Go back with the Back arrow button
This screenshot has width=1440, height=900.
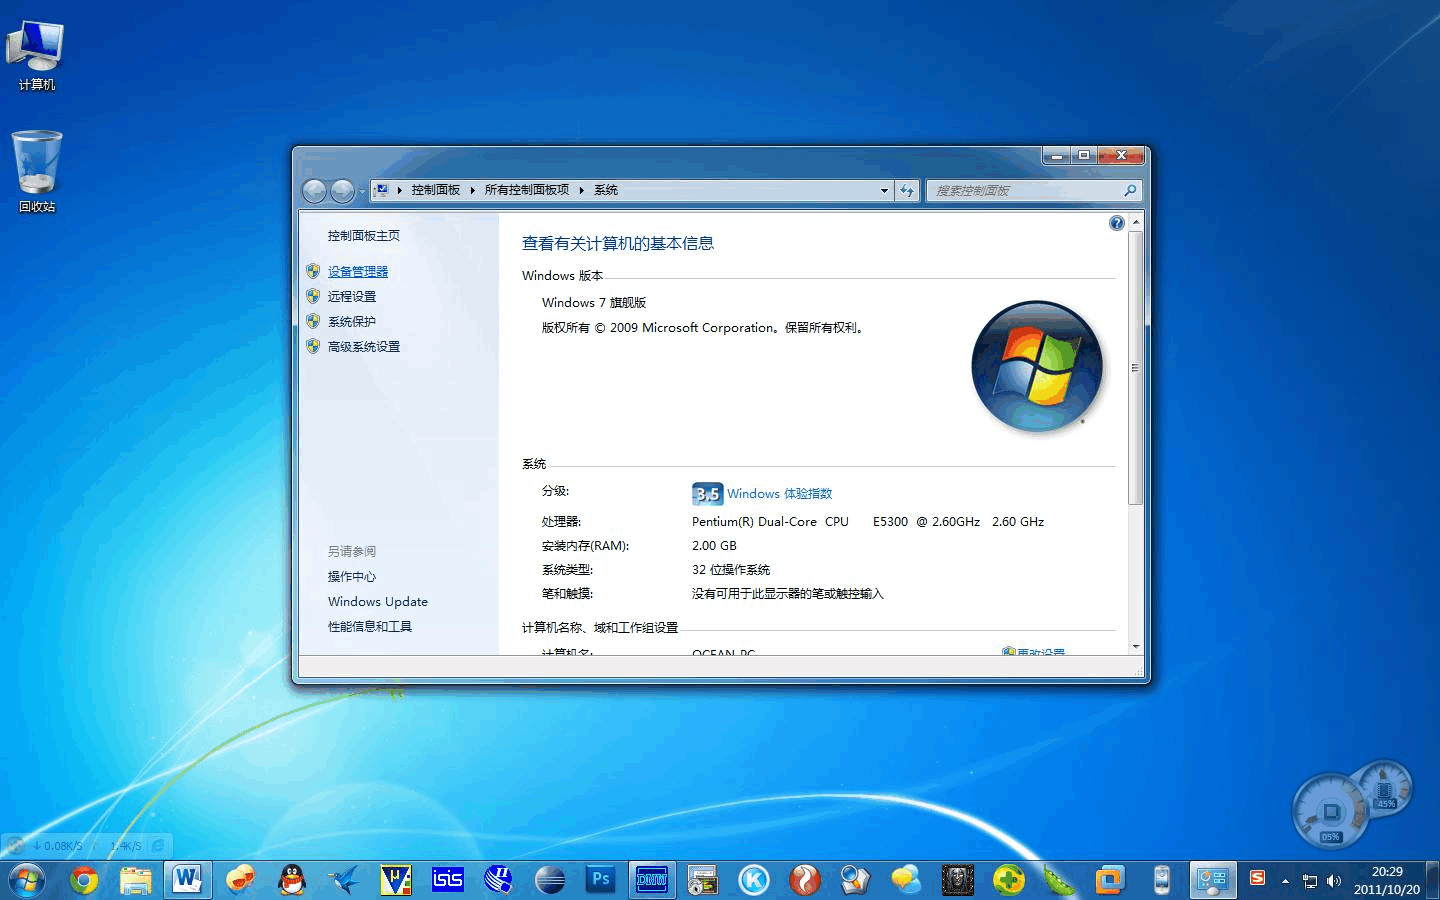pos(314,190)
